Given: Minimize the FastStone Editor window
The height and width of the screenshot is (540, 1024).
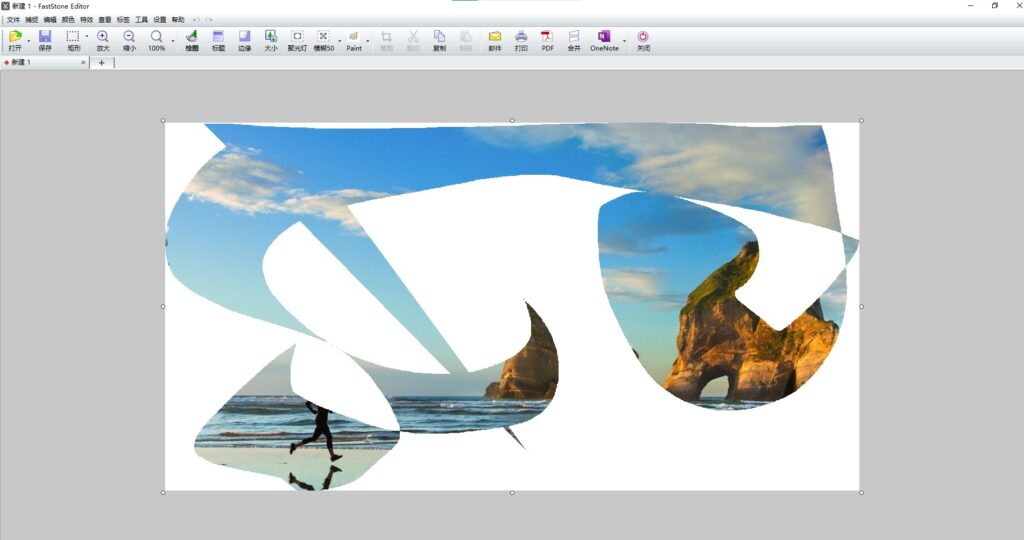Looking at the screenshot, I should pos(970,5).
